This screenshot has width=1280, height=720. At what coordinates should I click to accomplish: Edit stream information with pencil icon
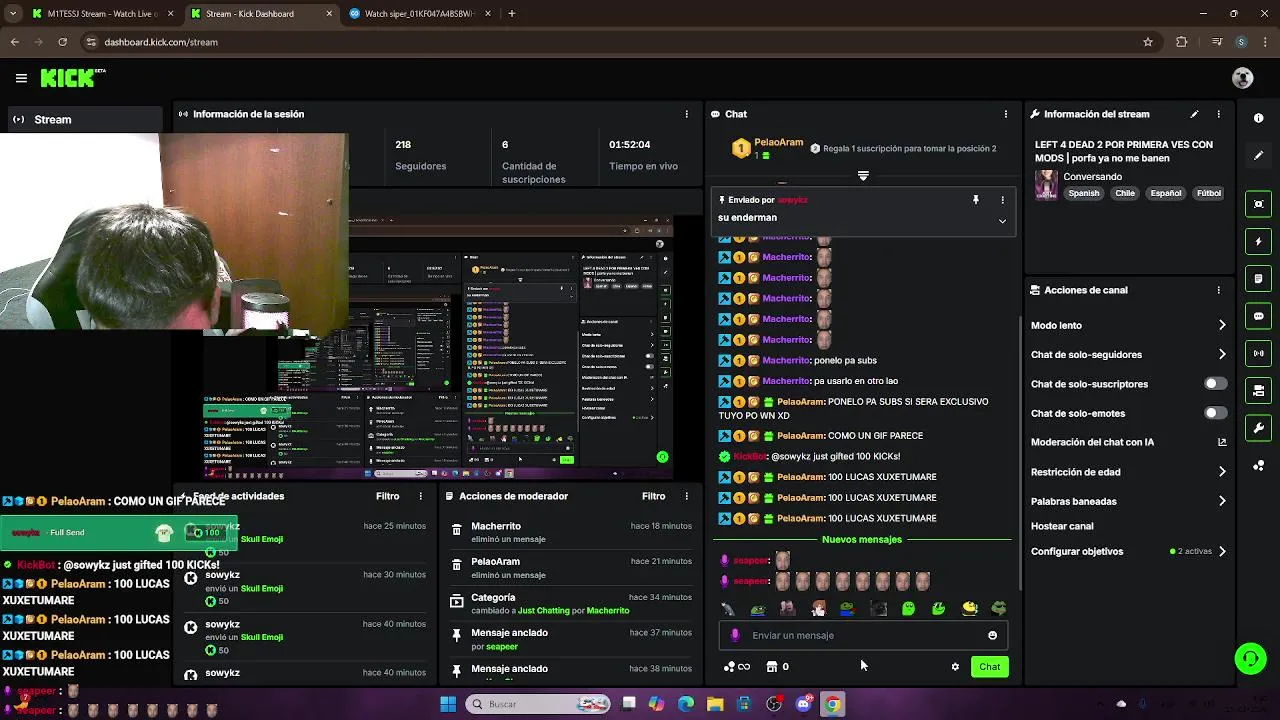tap(1194, 114)
